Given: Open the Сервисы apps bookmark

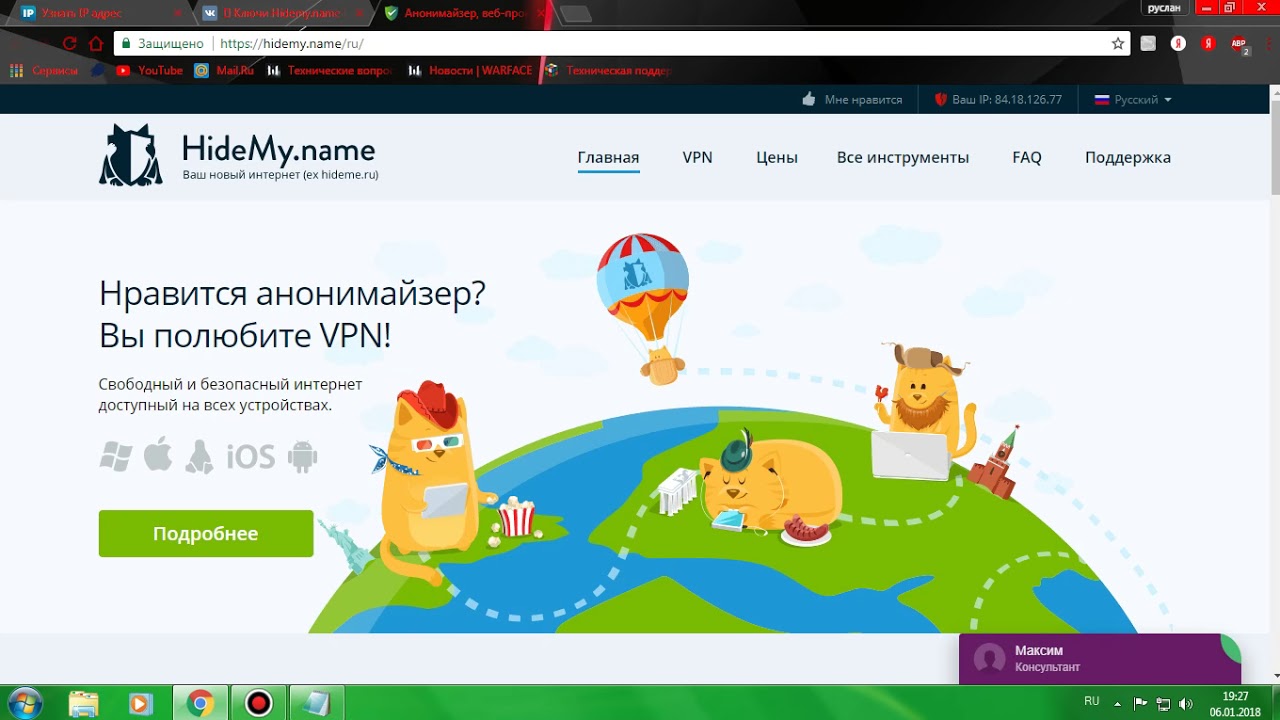Looking at the screenshot, I should tap(42, 71).
